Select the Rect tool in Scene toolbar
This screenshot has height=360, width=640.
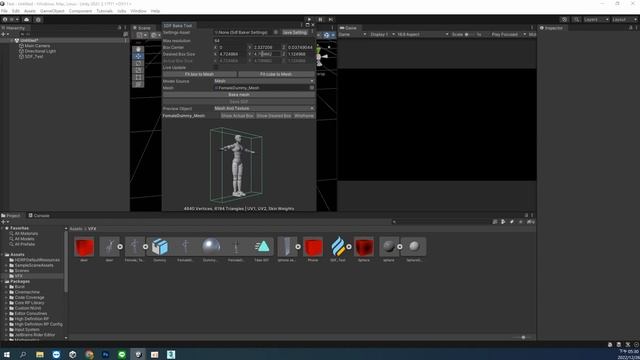[x=138, y=77]
